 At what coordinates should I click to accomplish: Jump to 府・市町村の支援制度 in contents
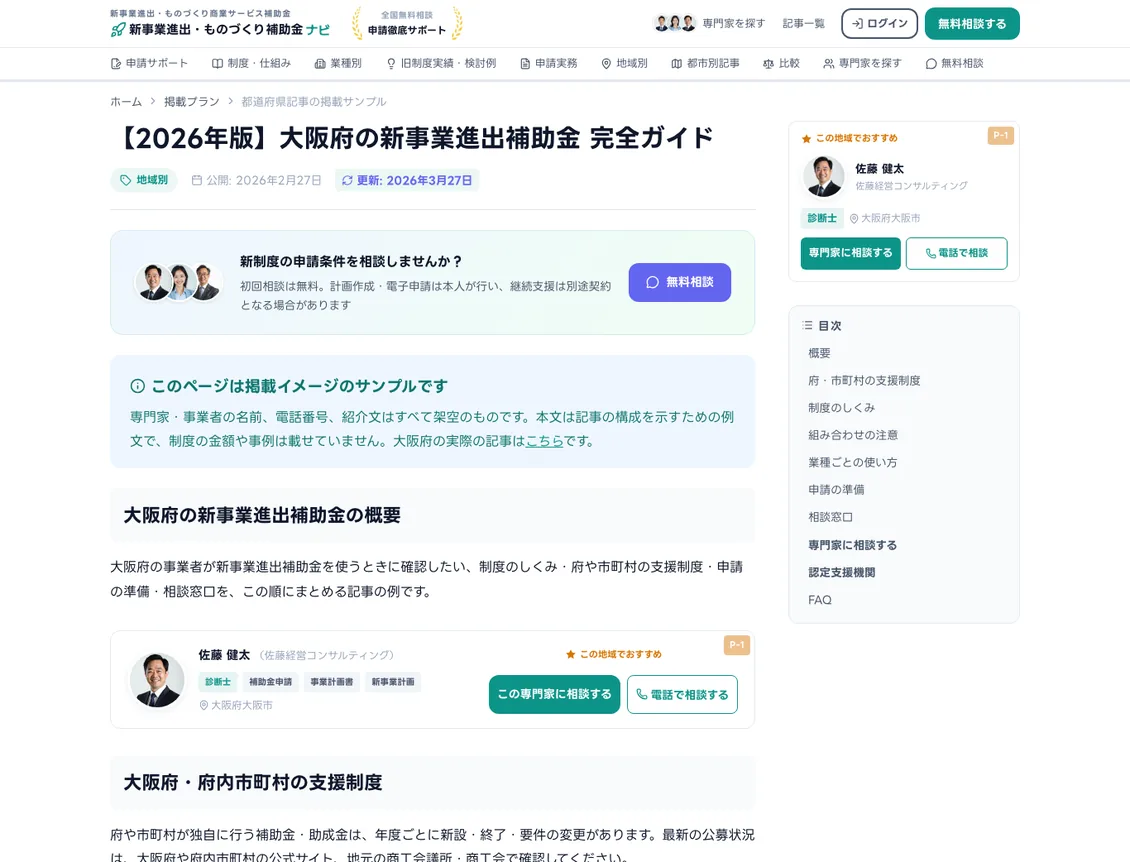pyautogui.click(x=864, y=381)
